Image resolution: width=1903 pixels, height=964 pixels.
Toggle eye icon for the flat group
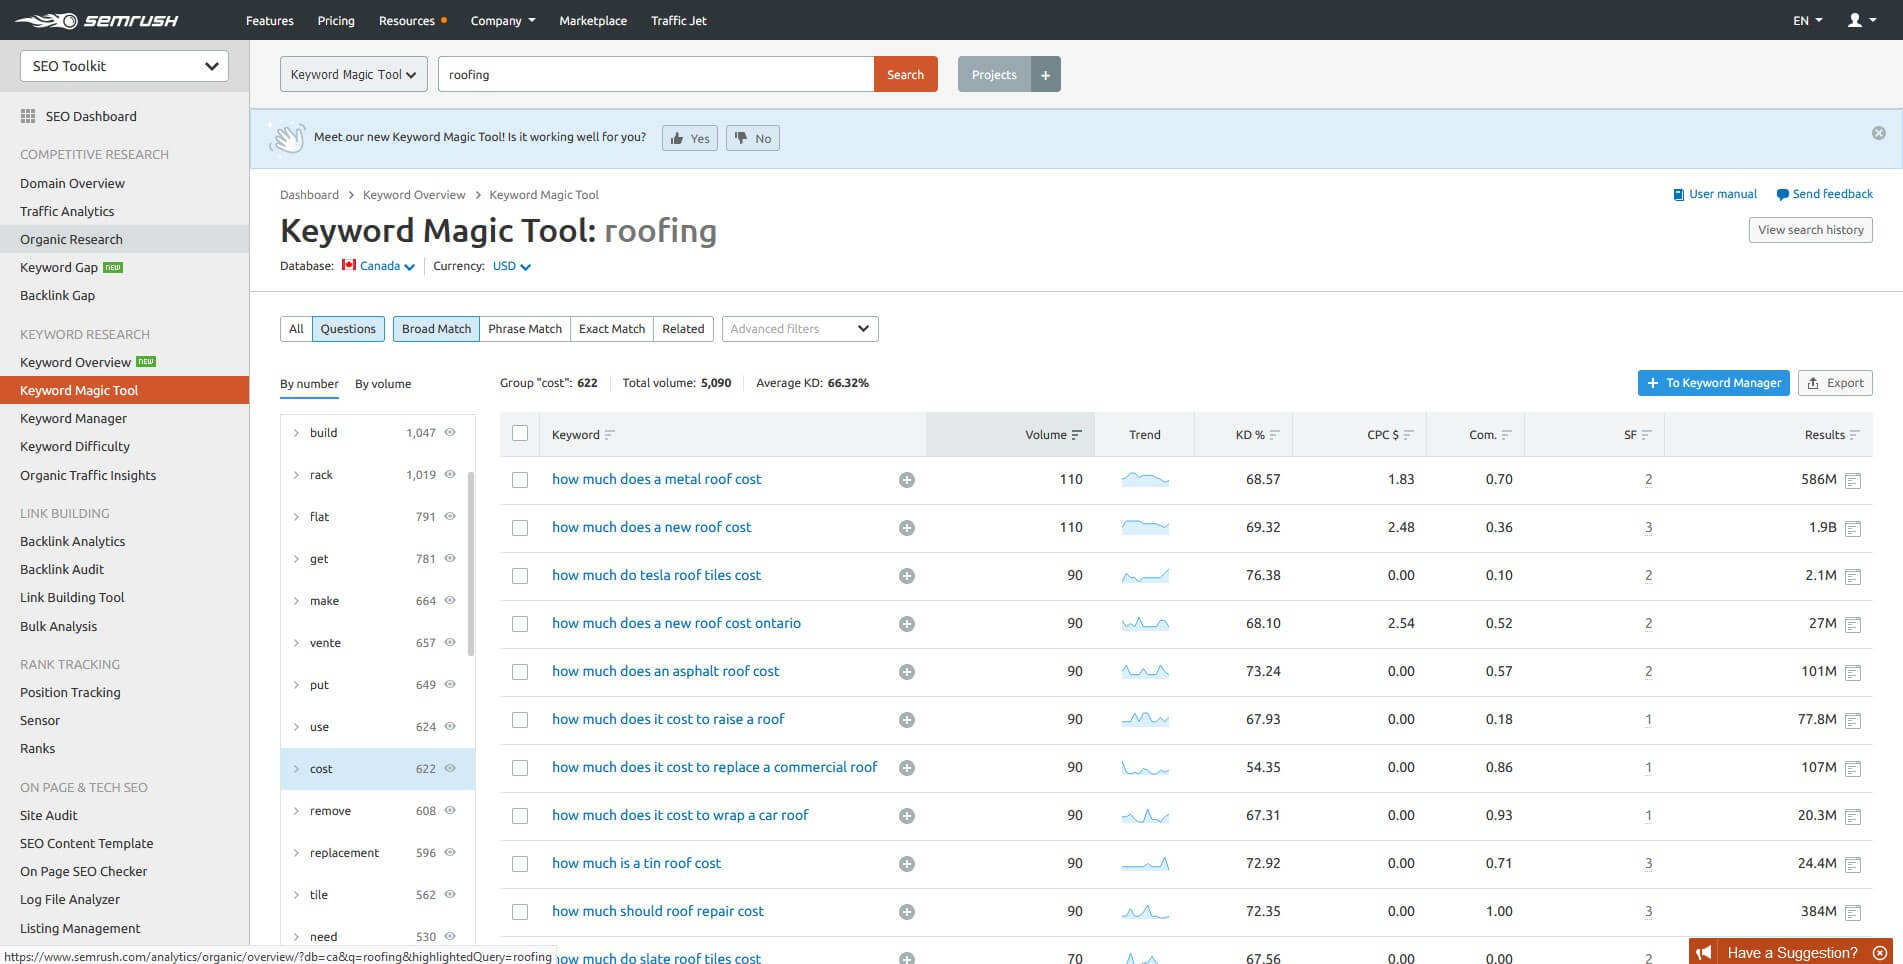(x=450, y=516)
